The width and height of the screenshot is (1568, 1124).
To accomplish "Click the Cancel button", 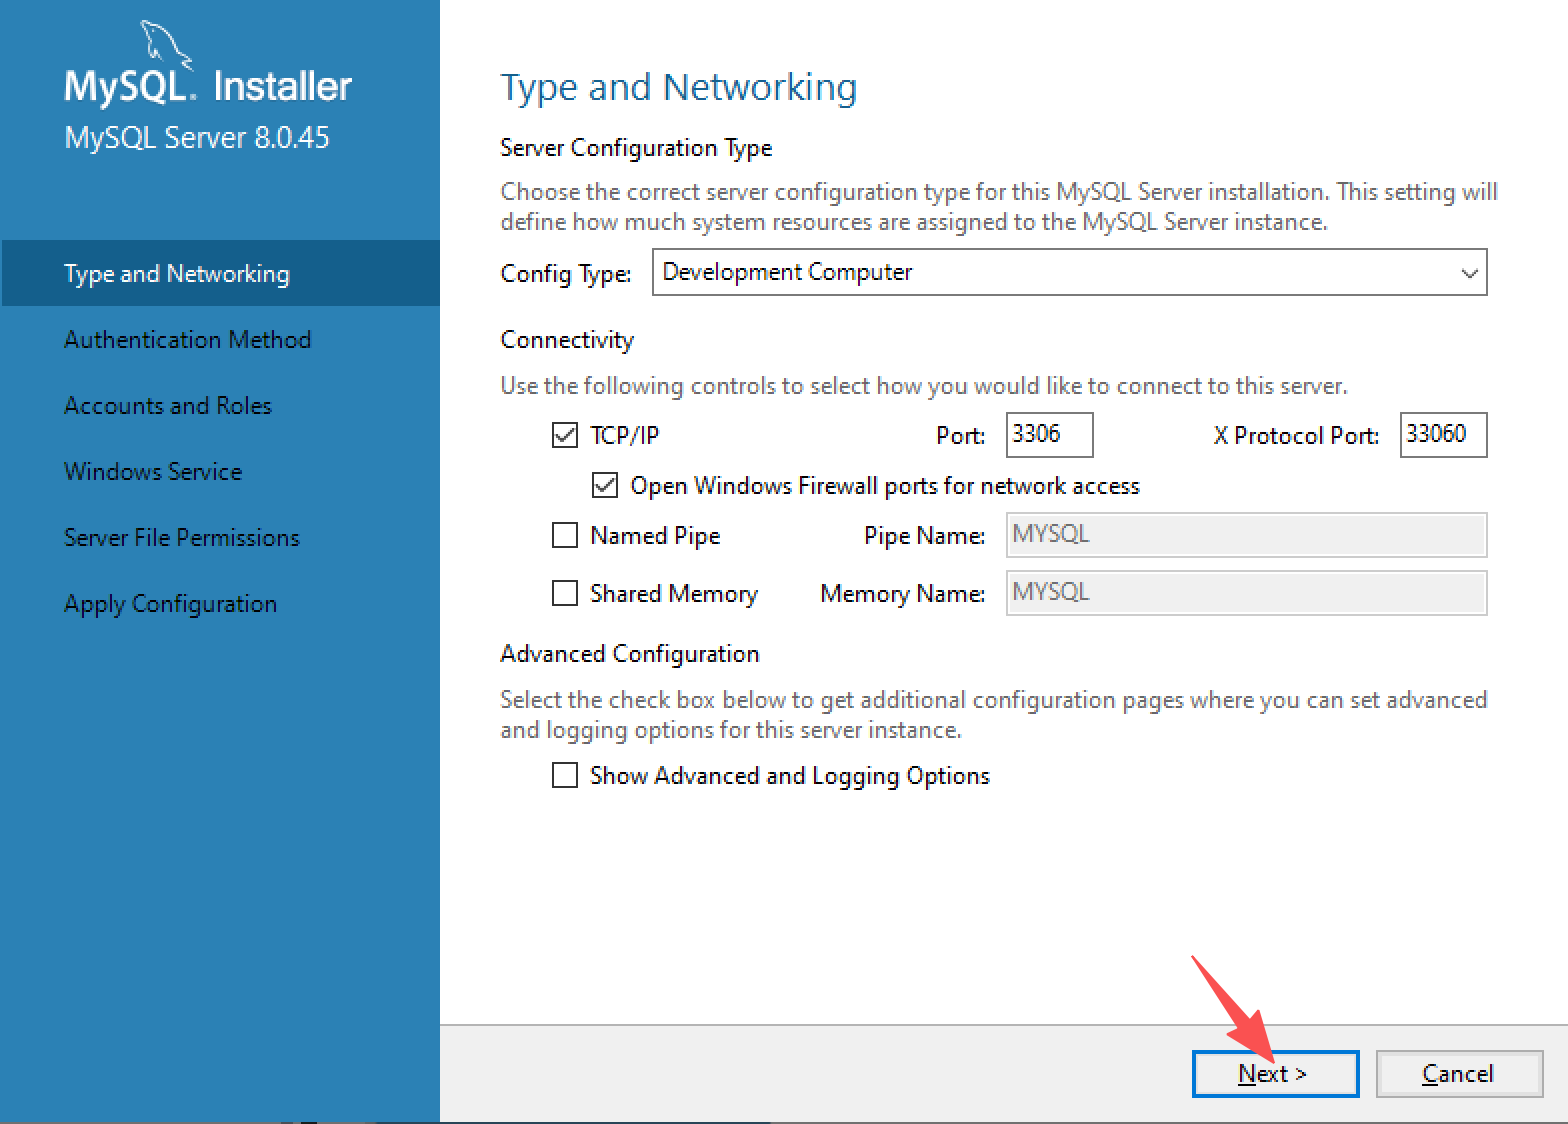I will coord(1459,1074).
